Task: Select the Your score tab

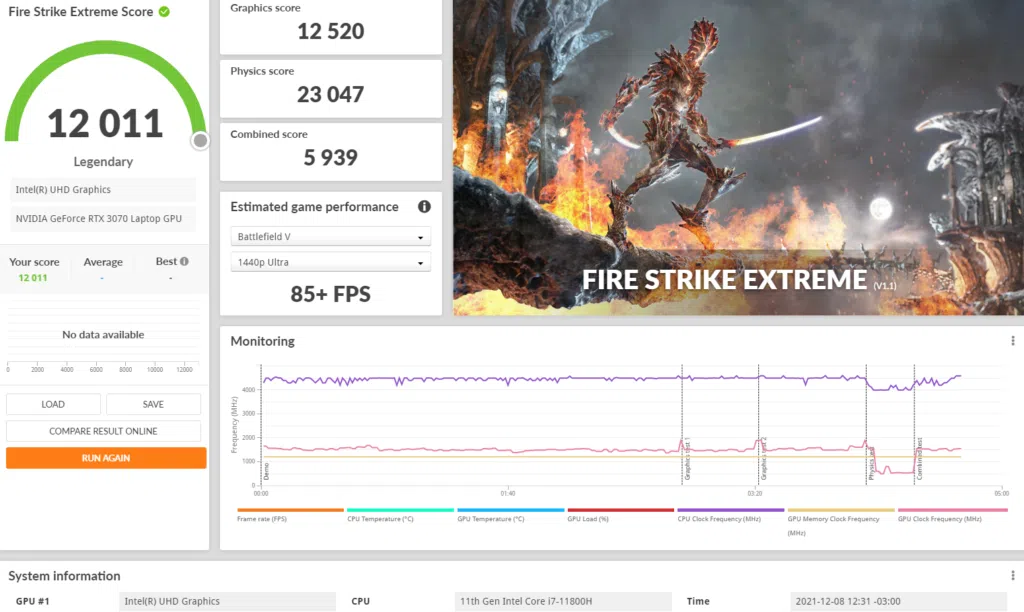Action: (x=34, y=261)
